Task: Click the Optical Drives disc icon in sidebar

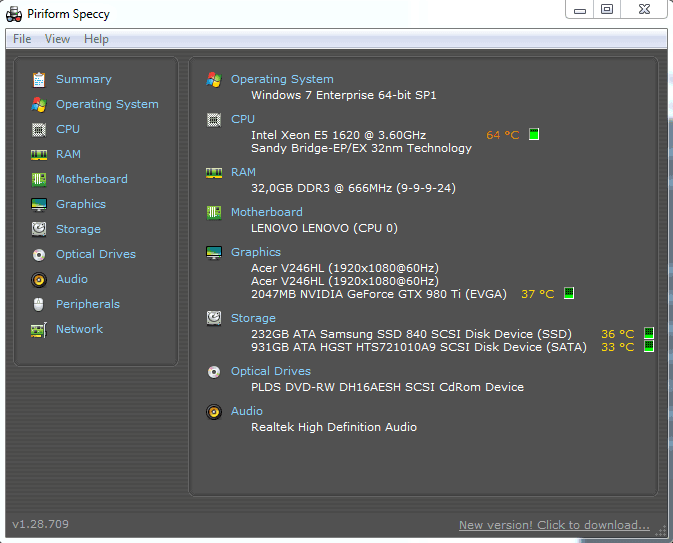Action: coord(39,254)
